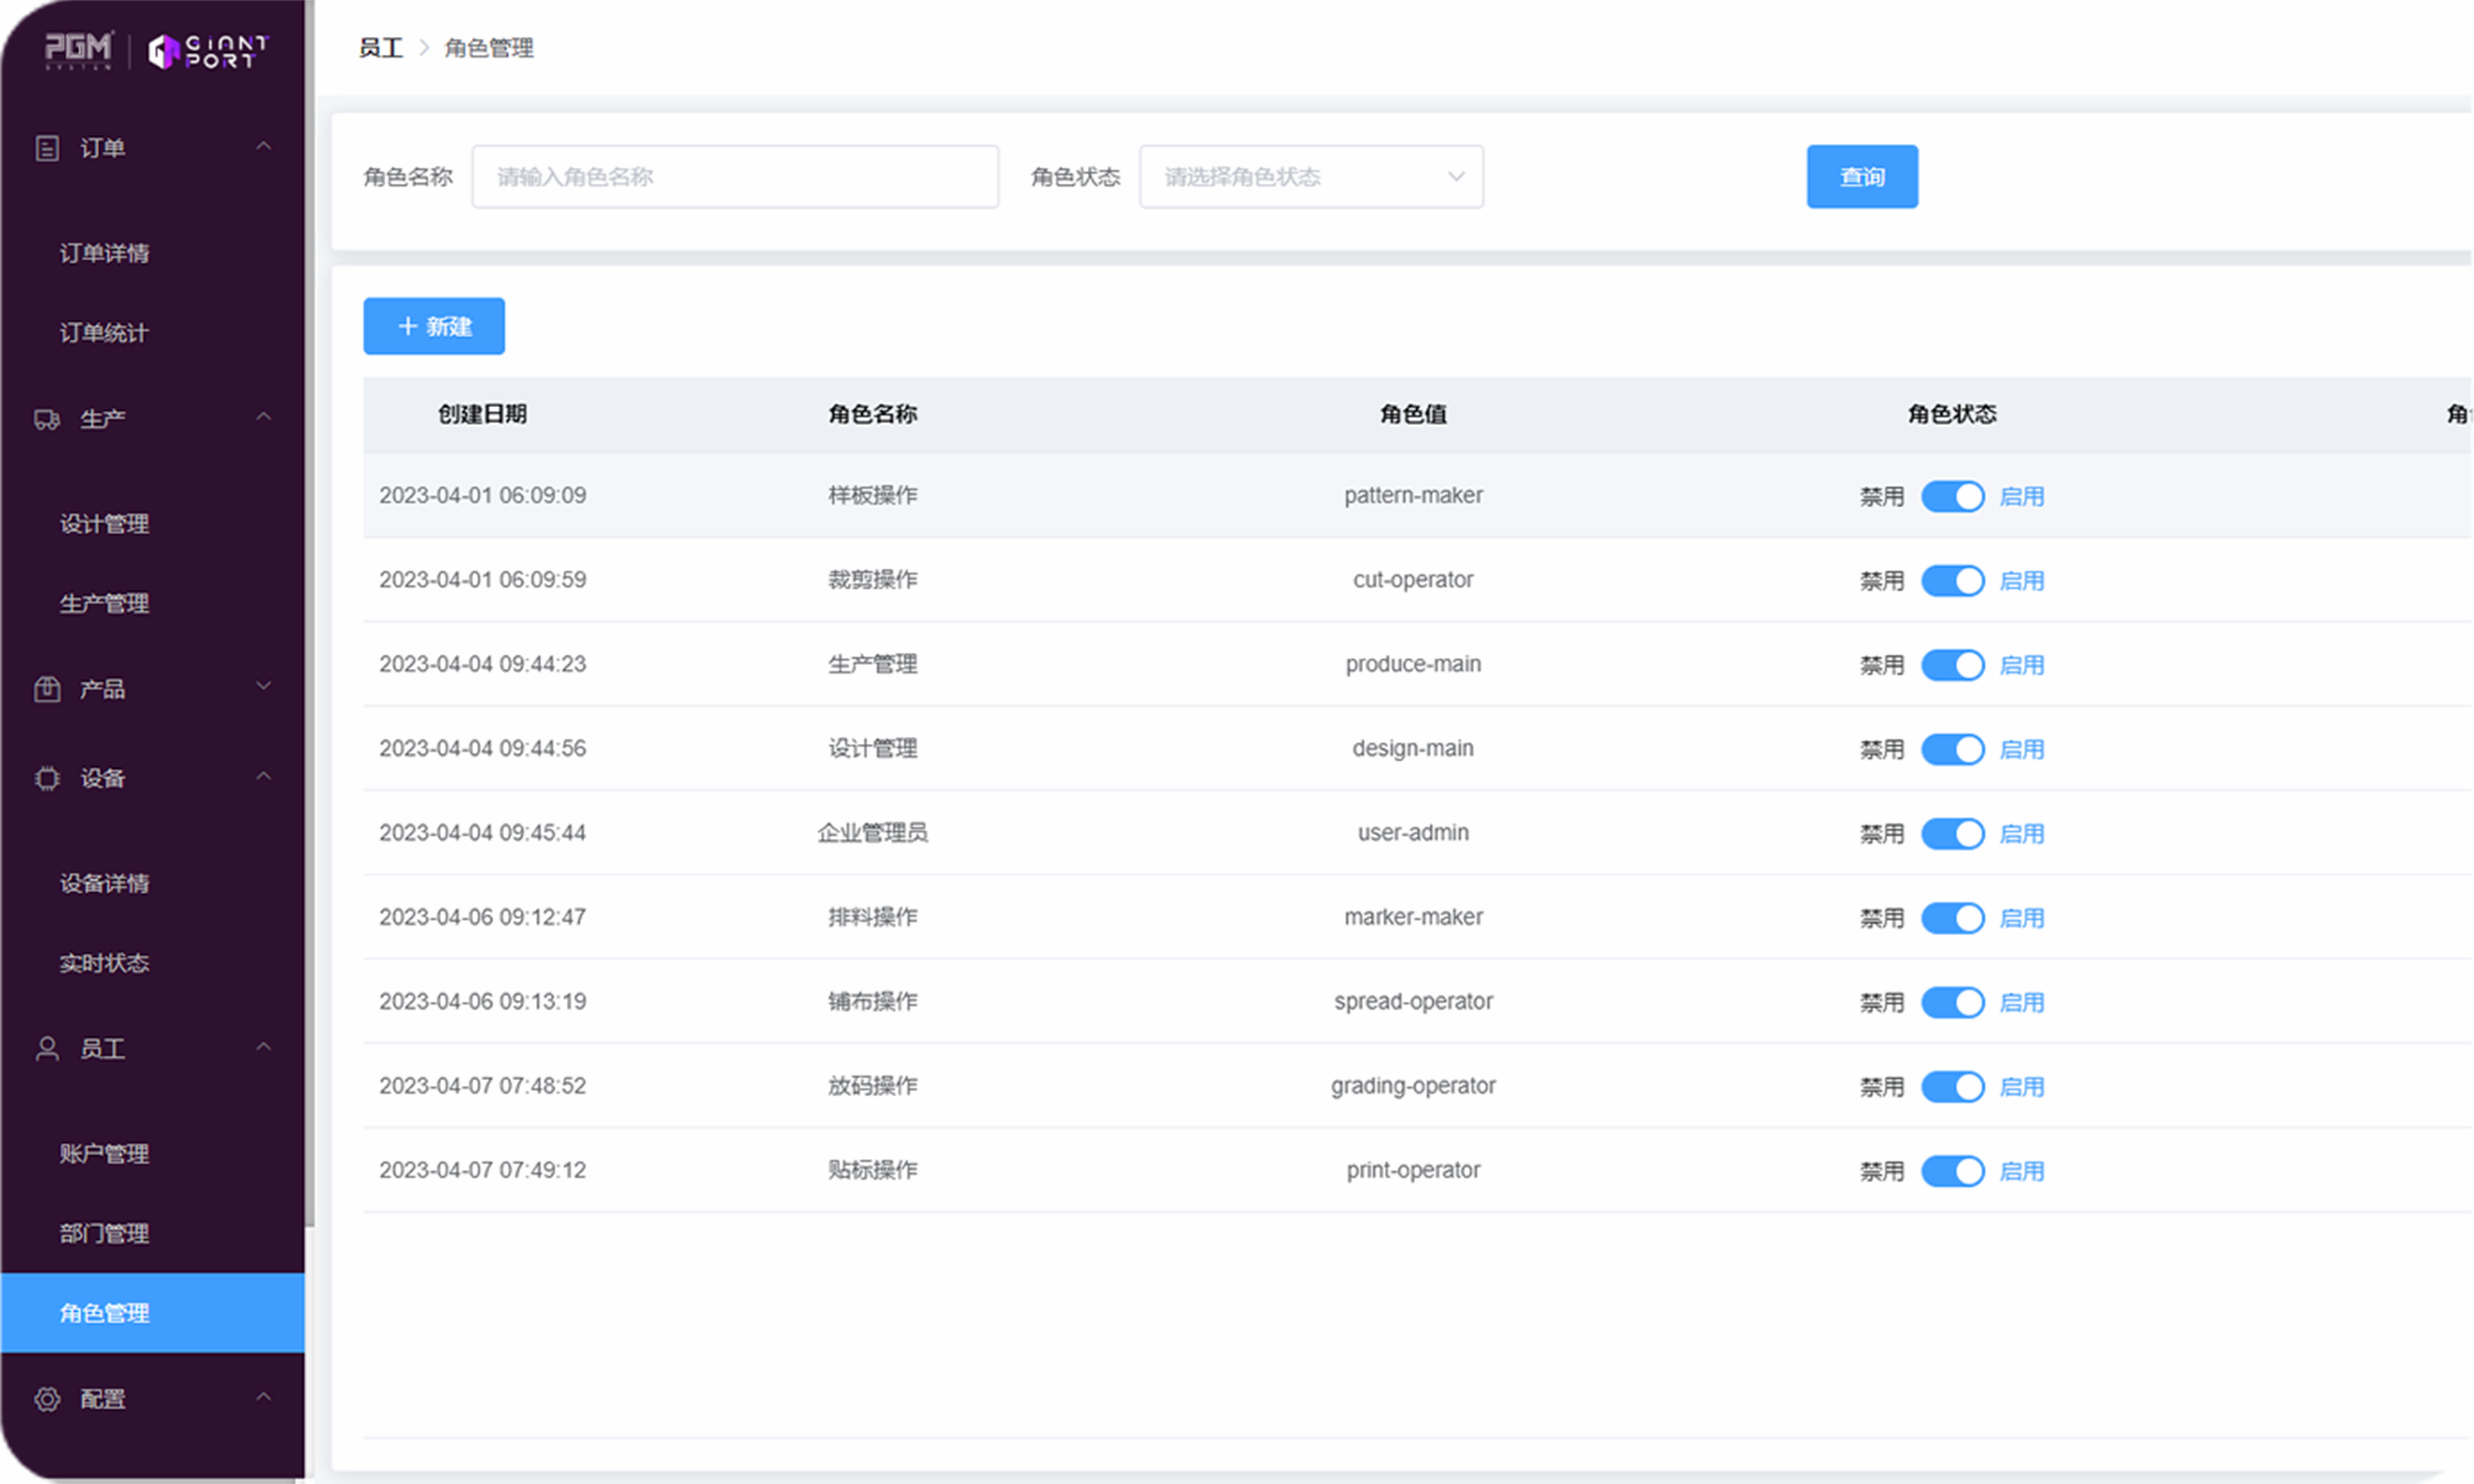Click the 员工 breadcrumb link
The width and height of the screenshot is (2474, 1484).
(x=381, y=48)
